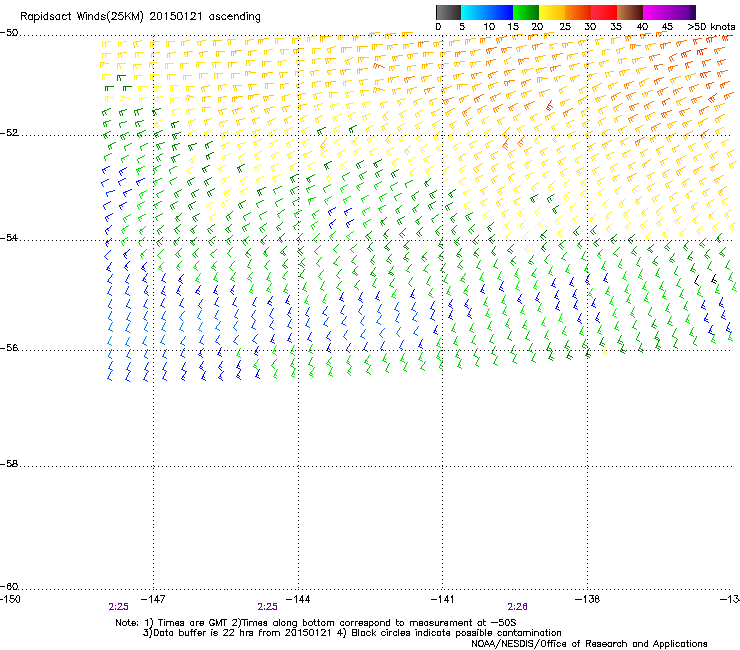Click the red 30-35 knots legend color

(604, 12)
